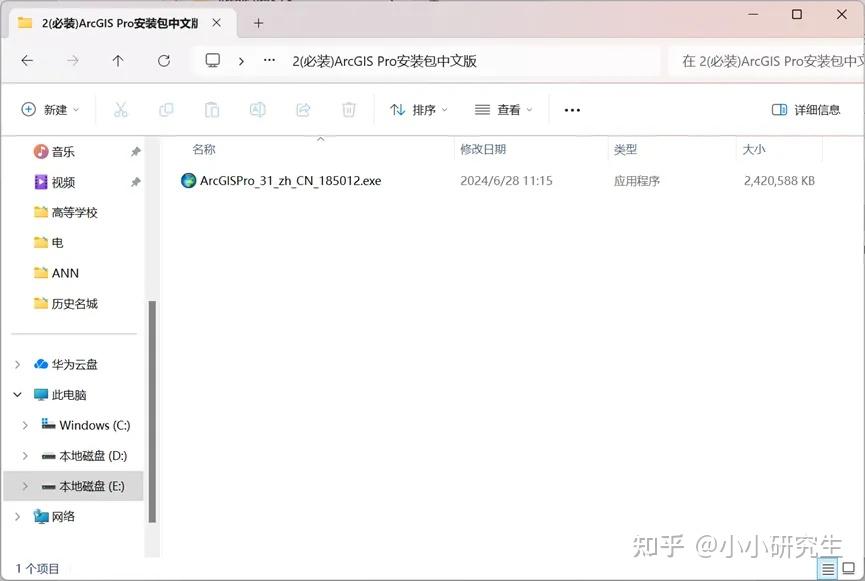Viewport: 865px width, 581px height.
Task: Click breadcrumb chevron after computer icon
Action: point(241,61)
